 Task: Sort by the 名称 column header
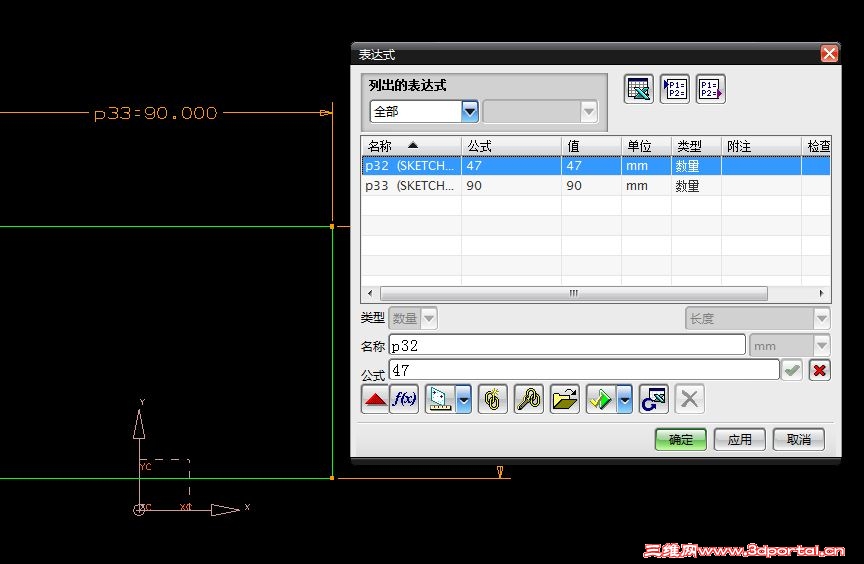pyautogui.click(x=412, y=146)
